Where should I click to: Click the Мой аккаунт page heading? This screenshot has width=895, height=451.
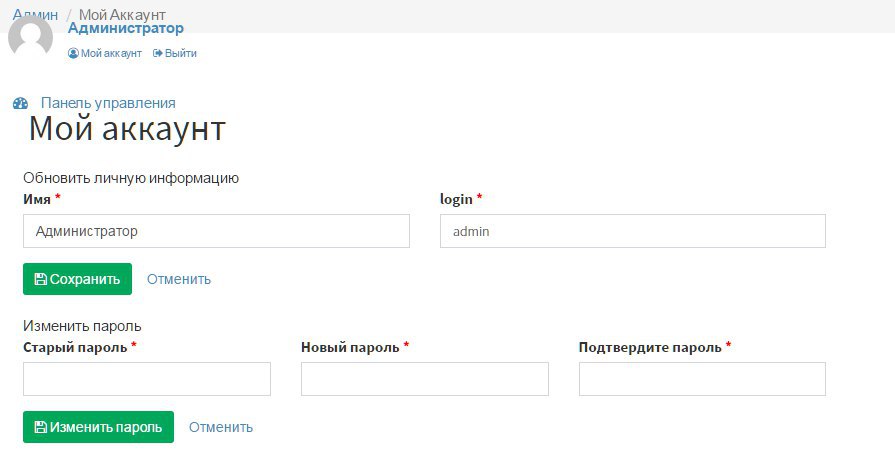point(127,128)
